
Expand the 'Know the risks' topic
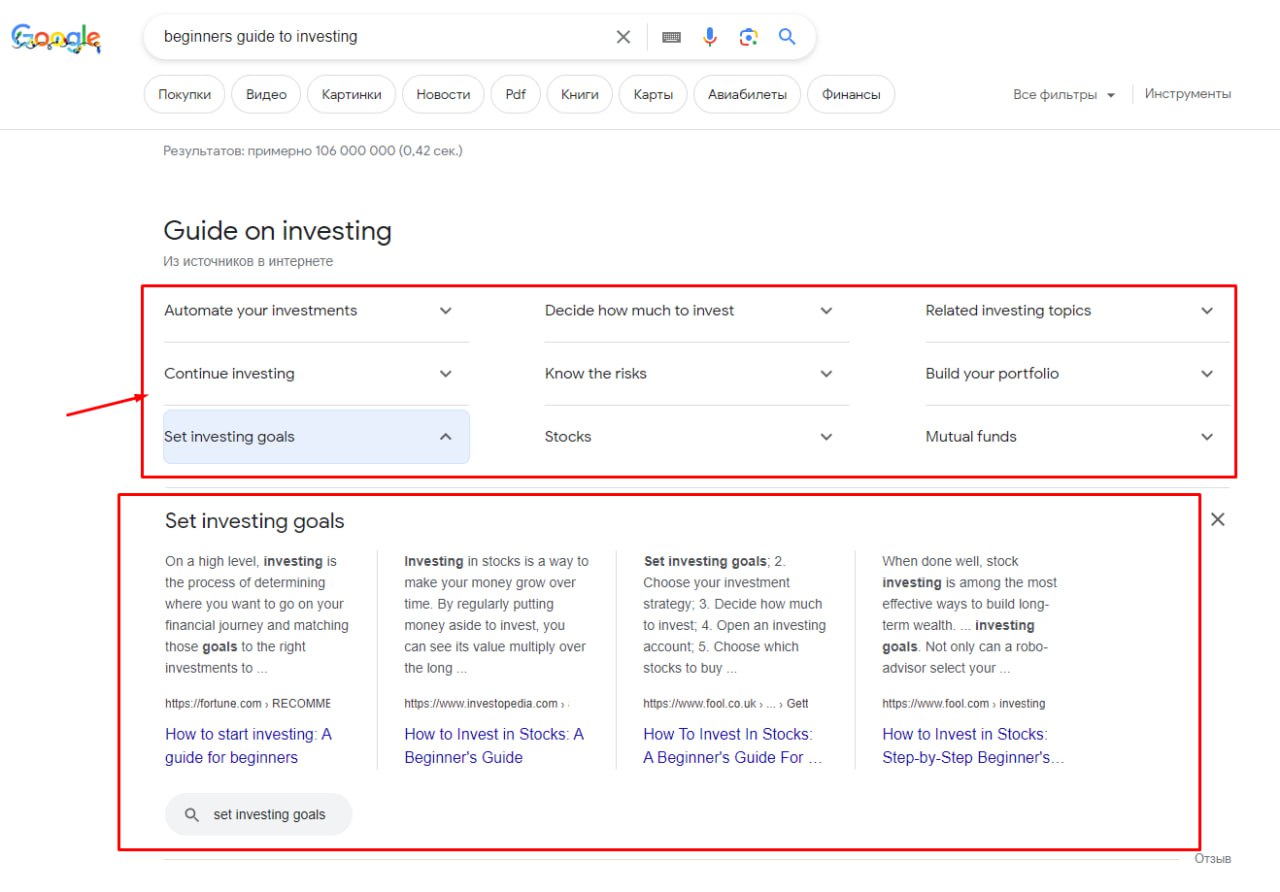pos(688,374)
